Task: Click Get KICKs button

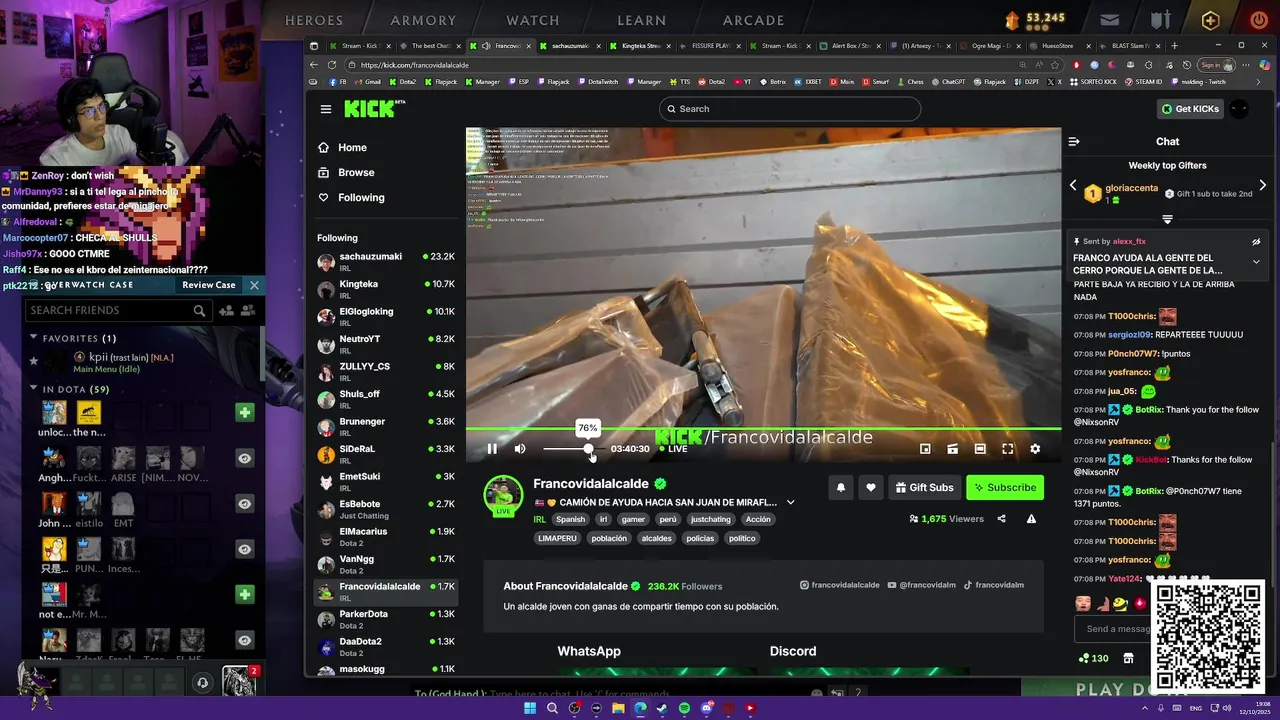Action: (x=1189, y=109)
